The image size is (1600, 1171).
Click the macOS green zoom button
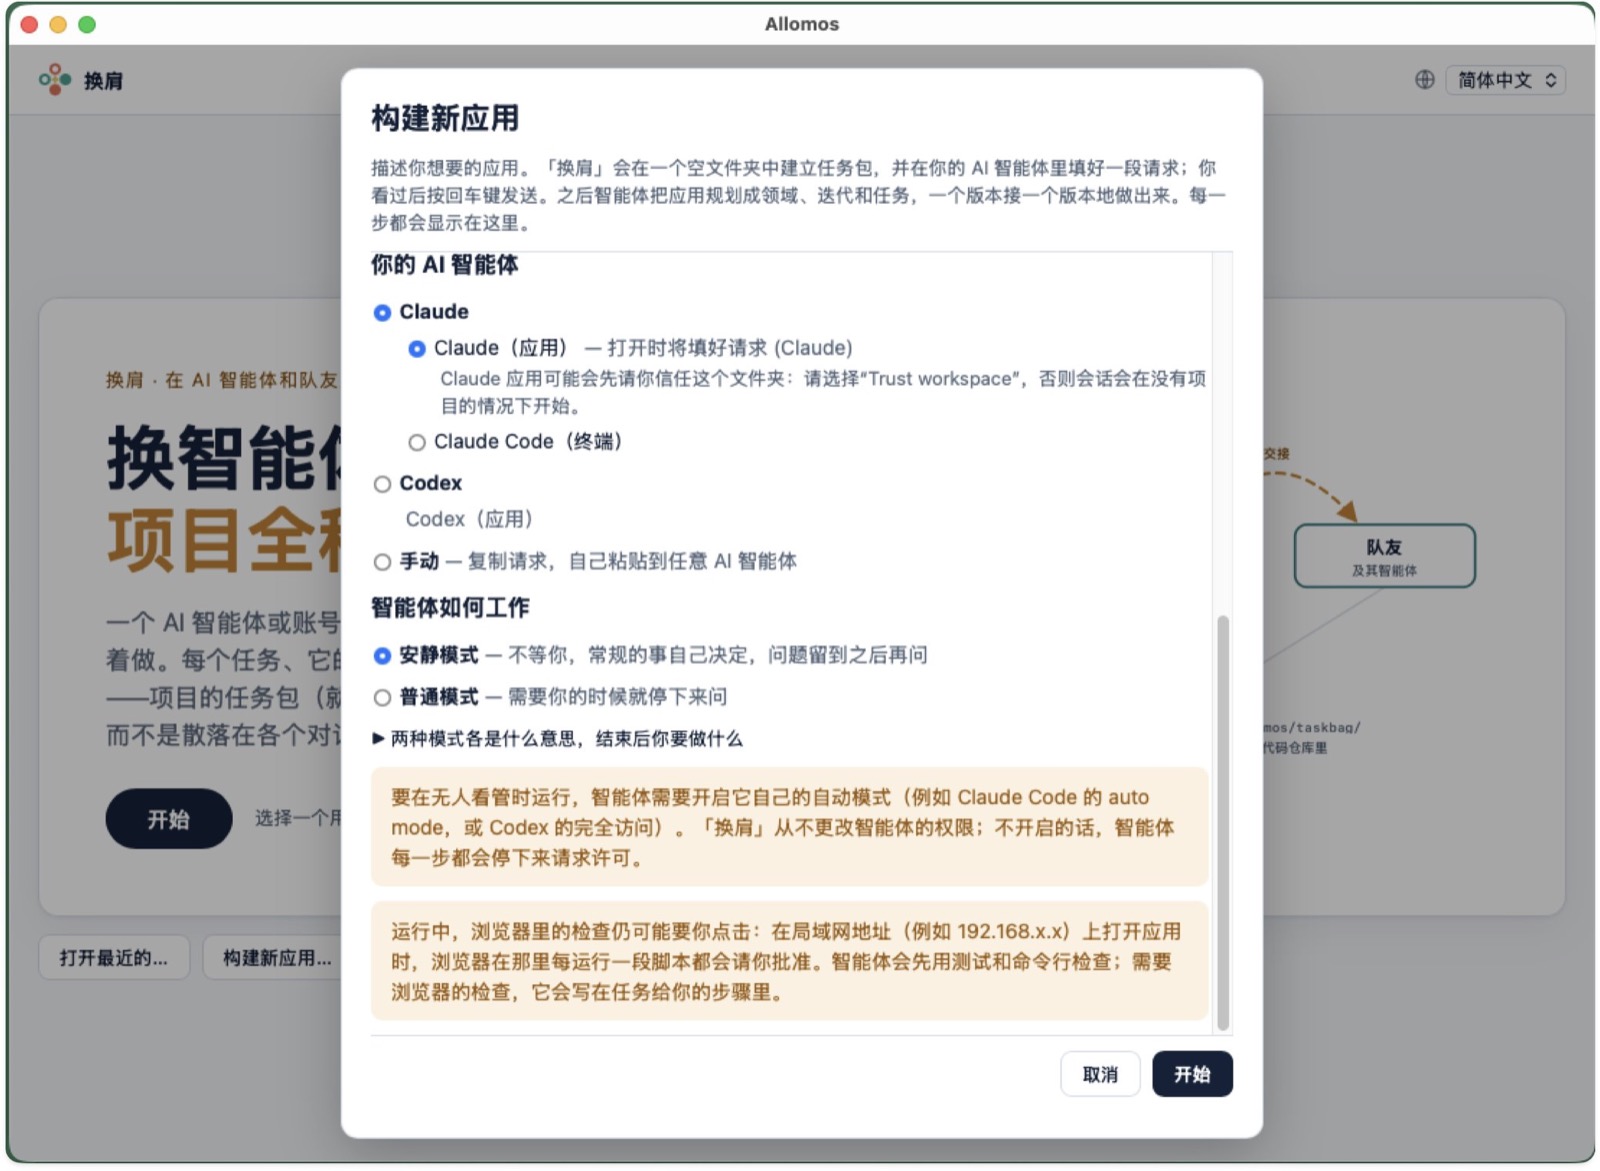coord(87,24)
